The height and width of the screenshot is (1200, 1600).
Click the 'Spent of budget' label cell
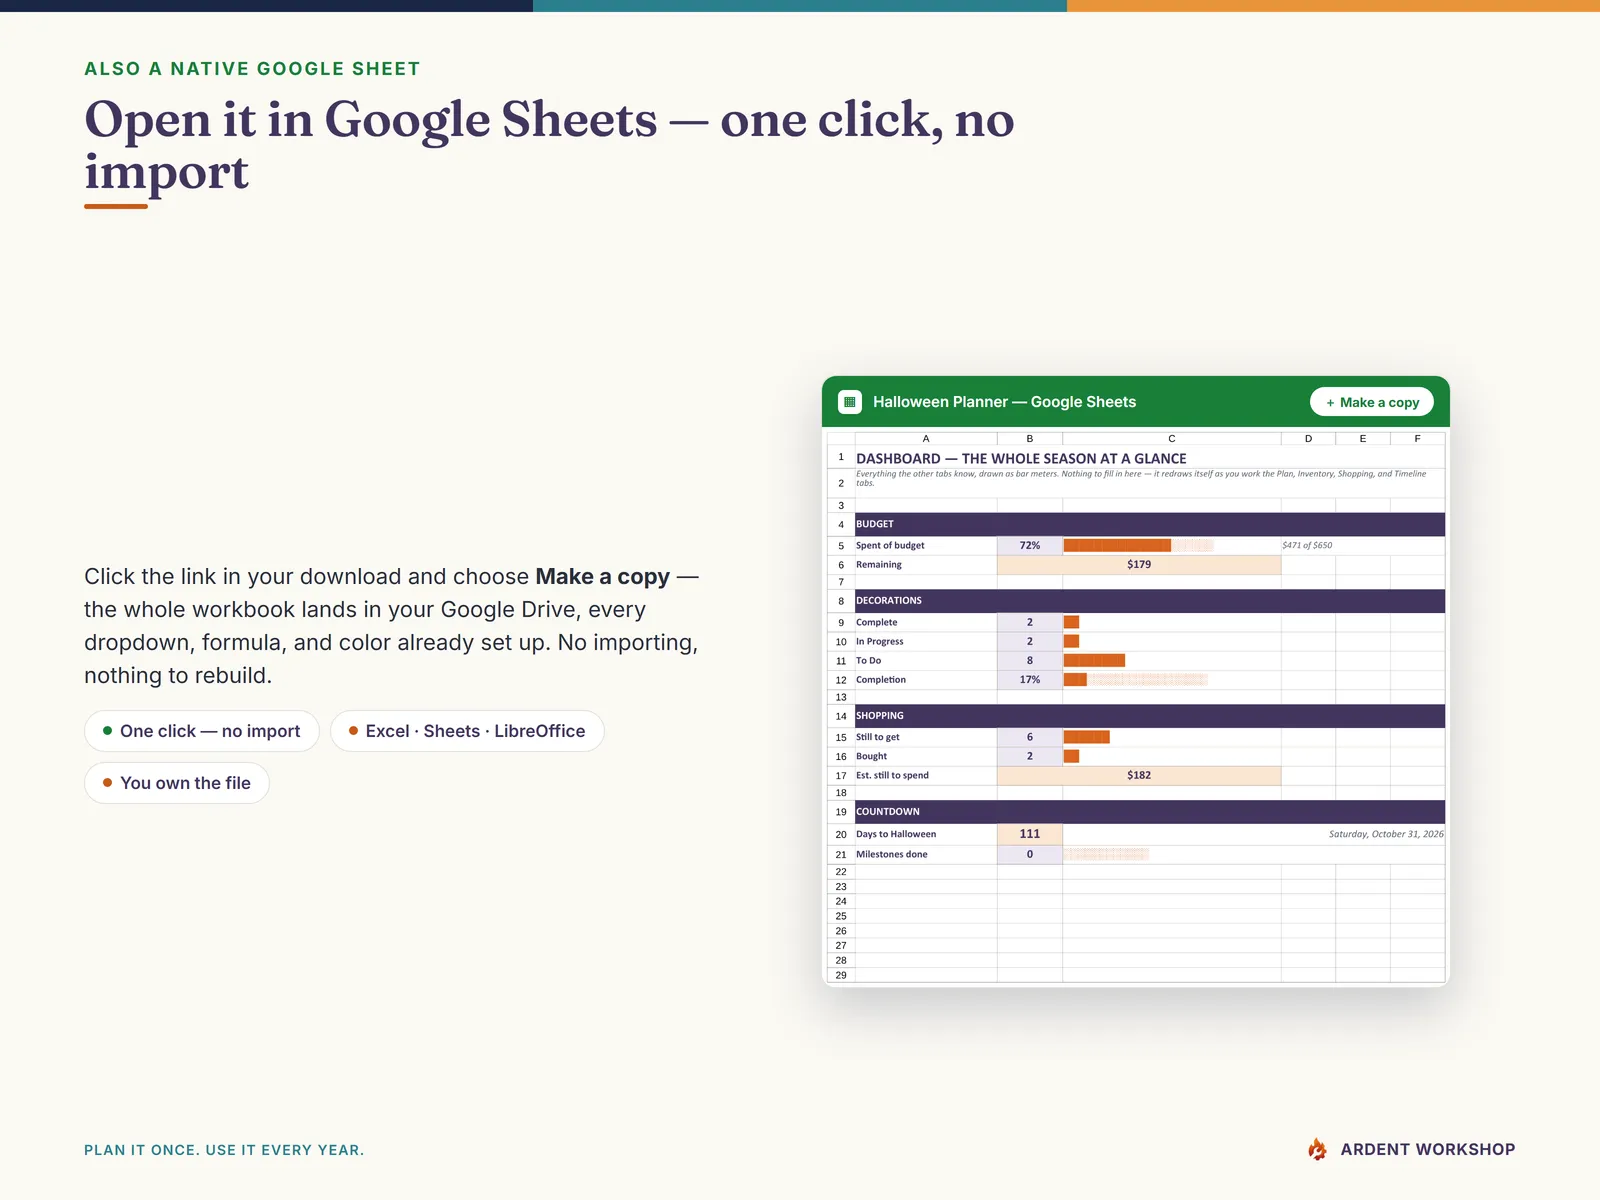coord(926,546)
